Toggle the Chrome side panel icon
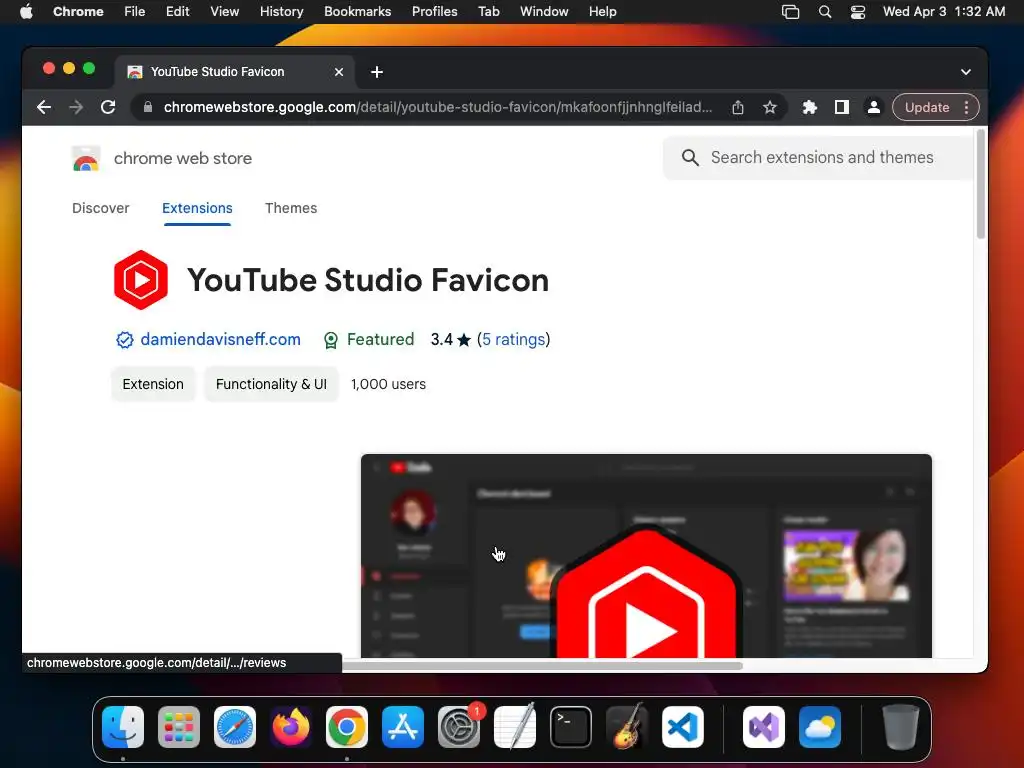Image resolution: width=1024 pixels, height=768 pixels. 842,107
